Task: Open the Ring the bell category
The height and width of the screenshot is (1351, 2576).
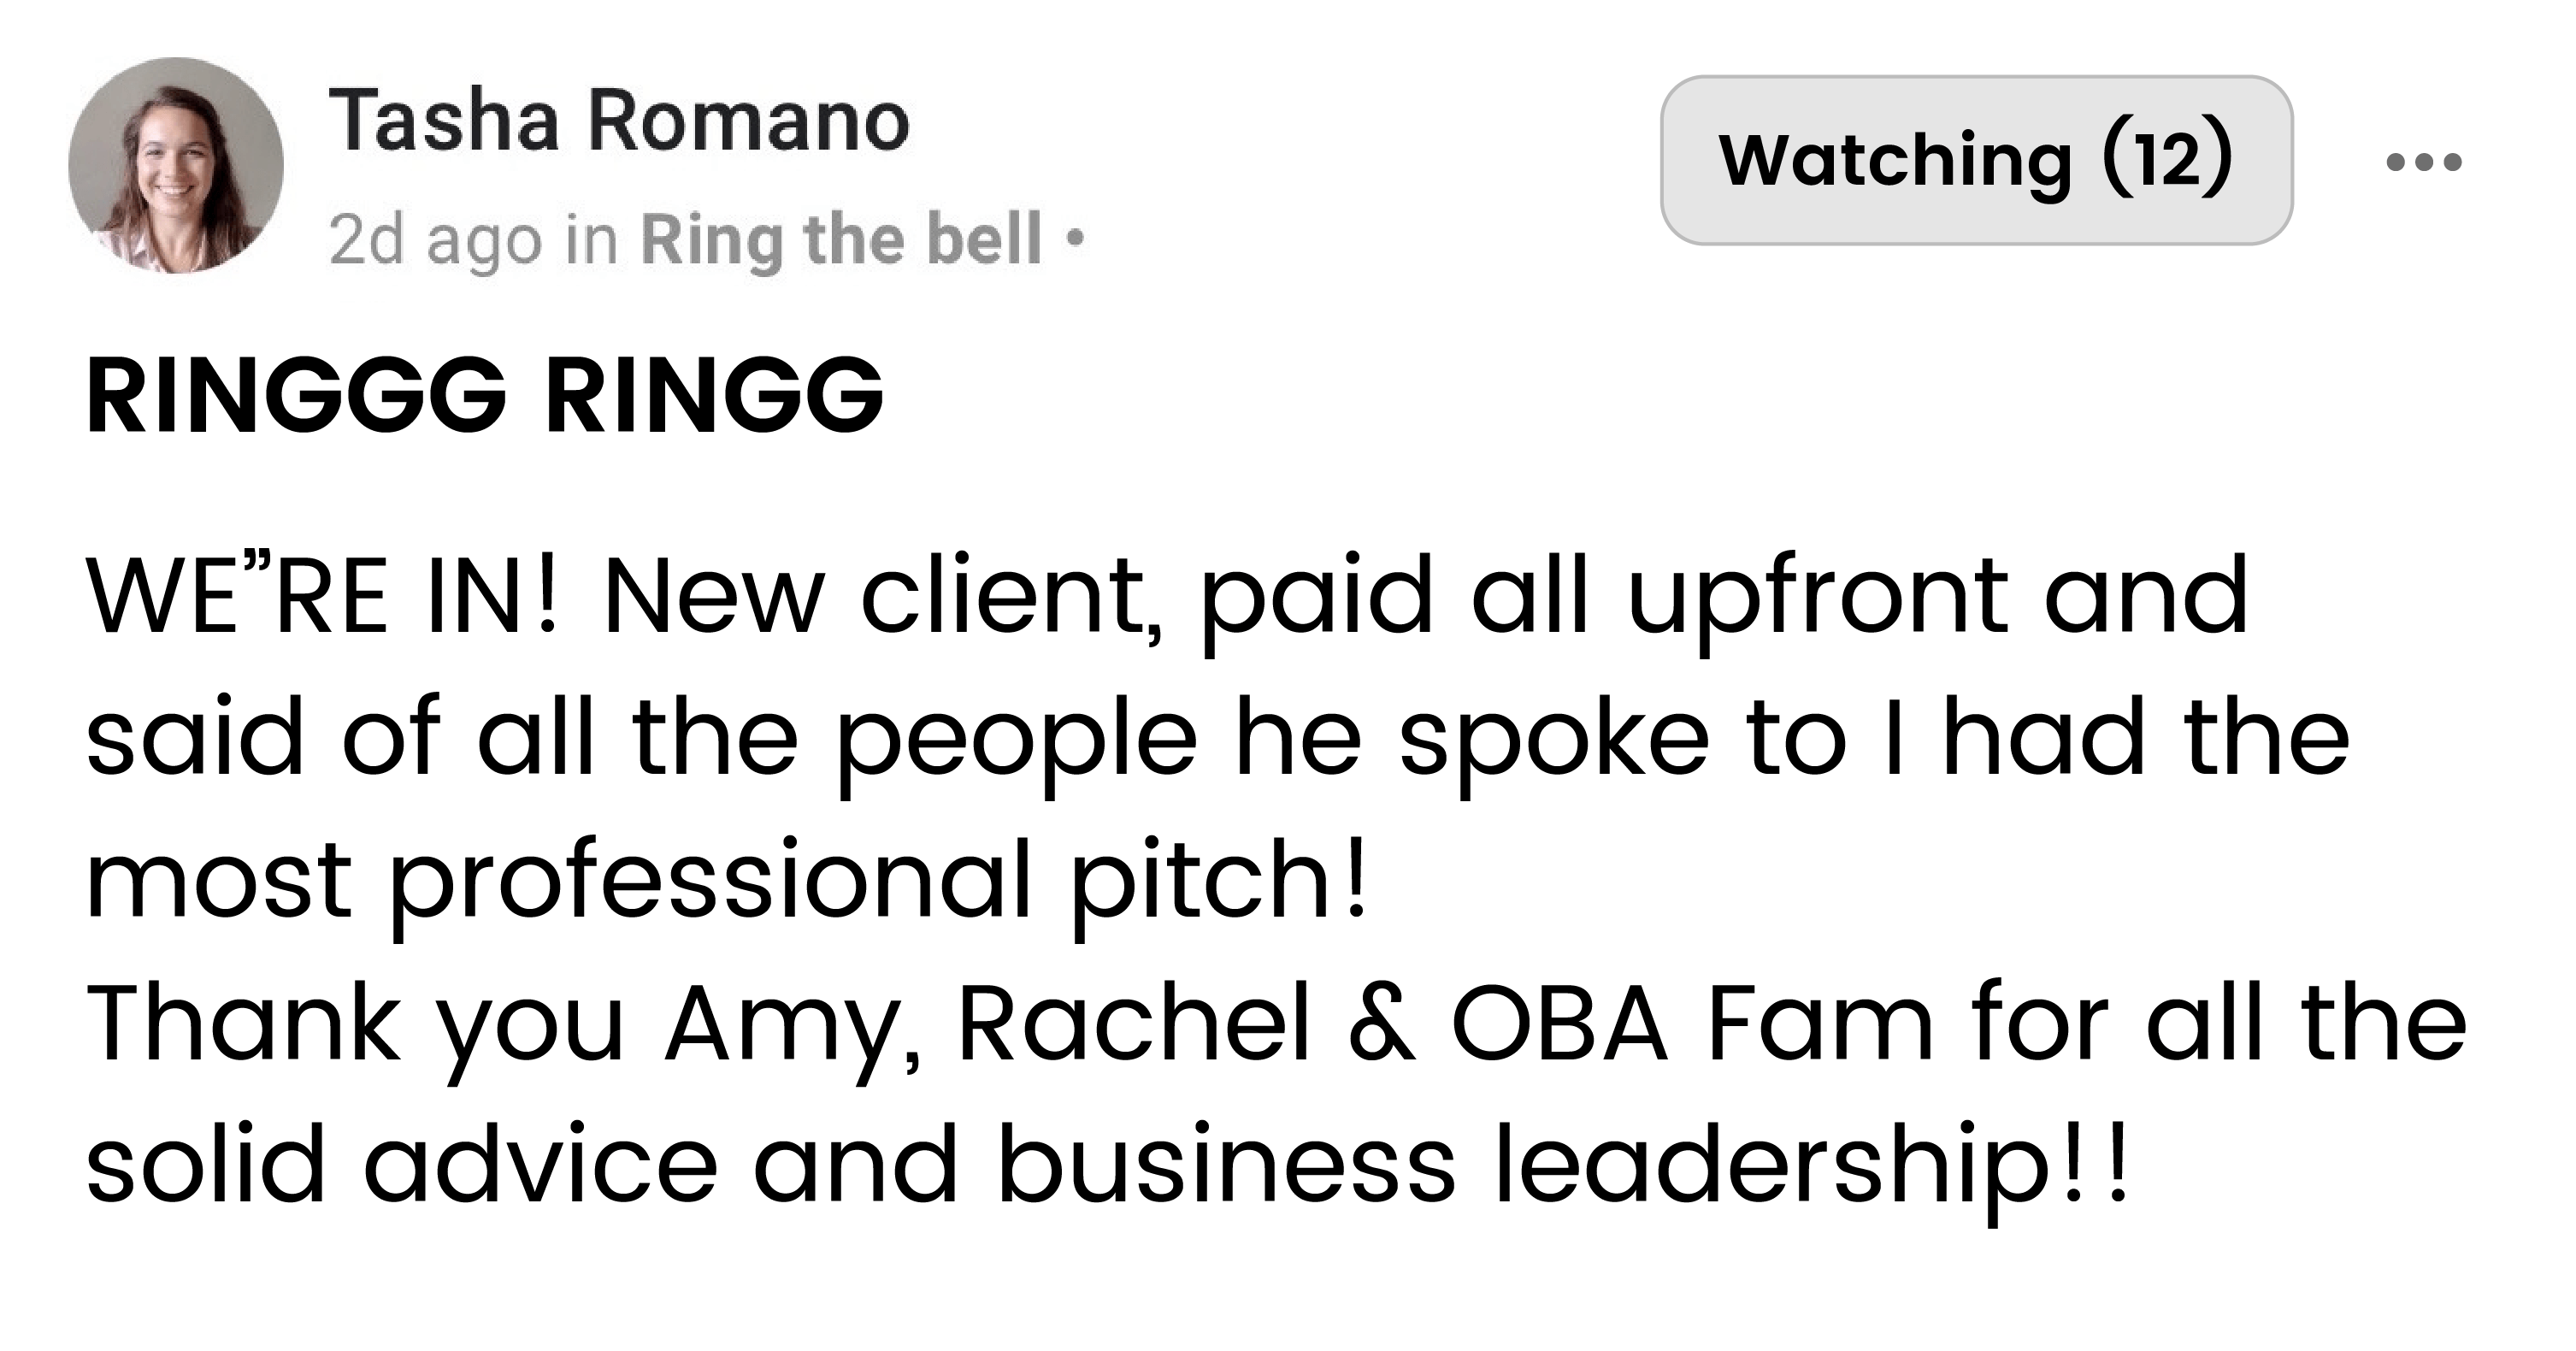Action: pos(841,240)
